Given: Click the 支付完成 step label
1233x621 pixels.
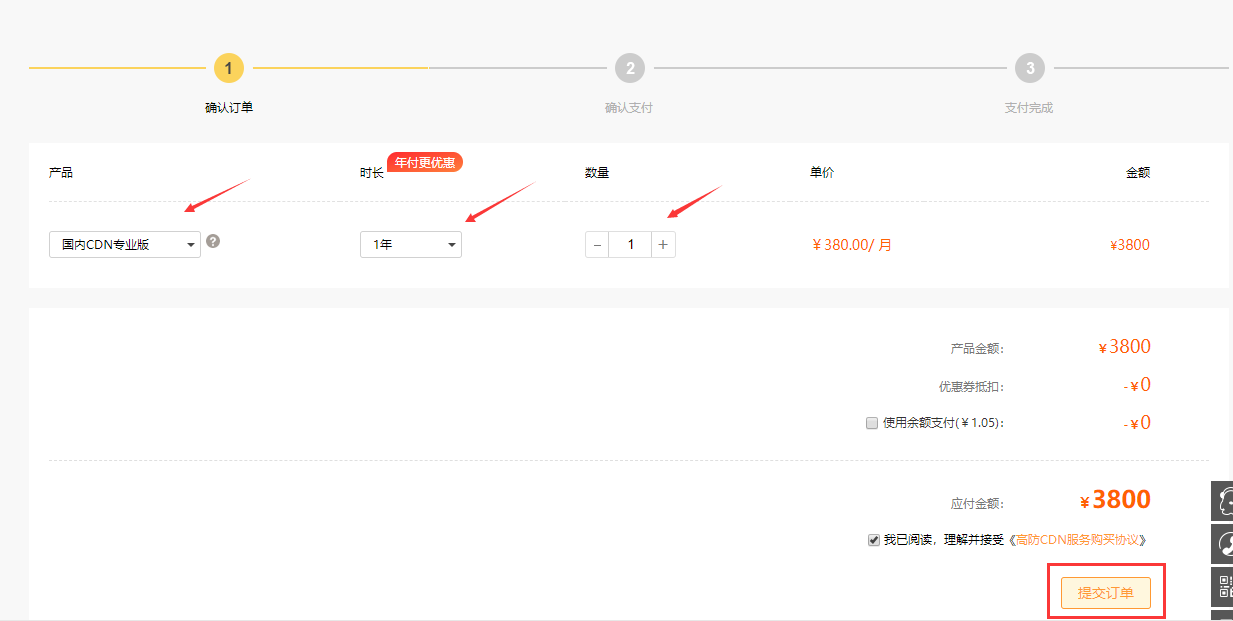Looking at the screenshot, I should click(1029, 108).
